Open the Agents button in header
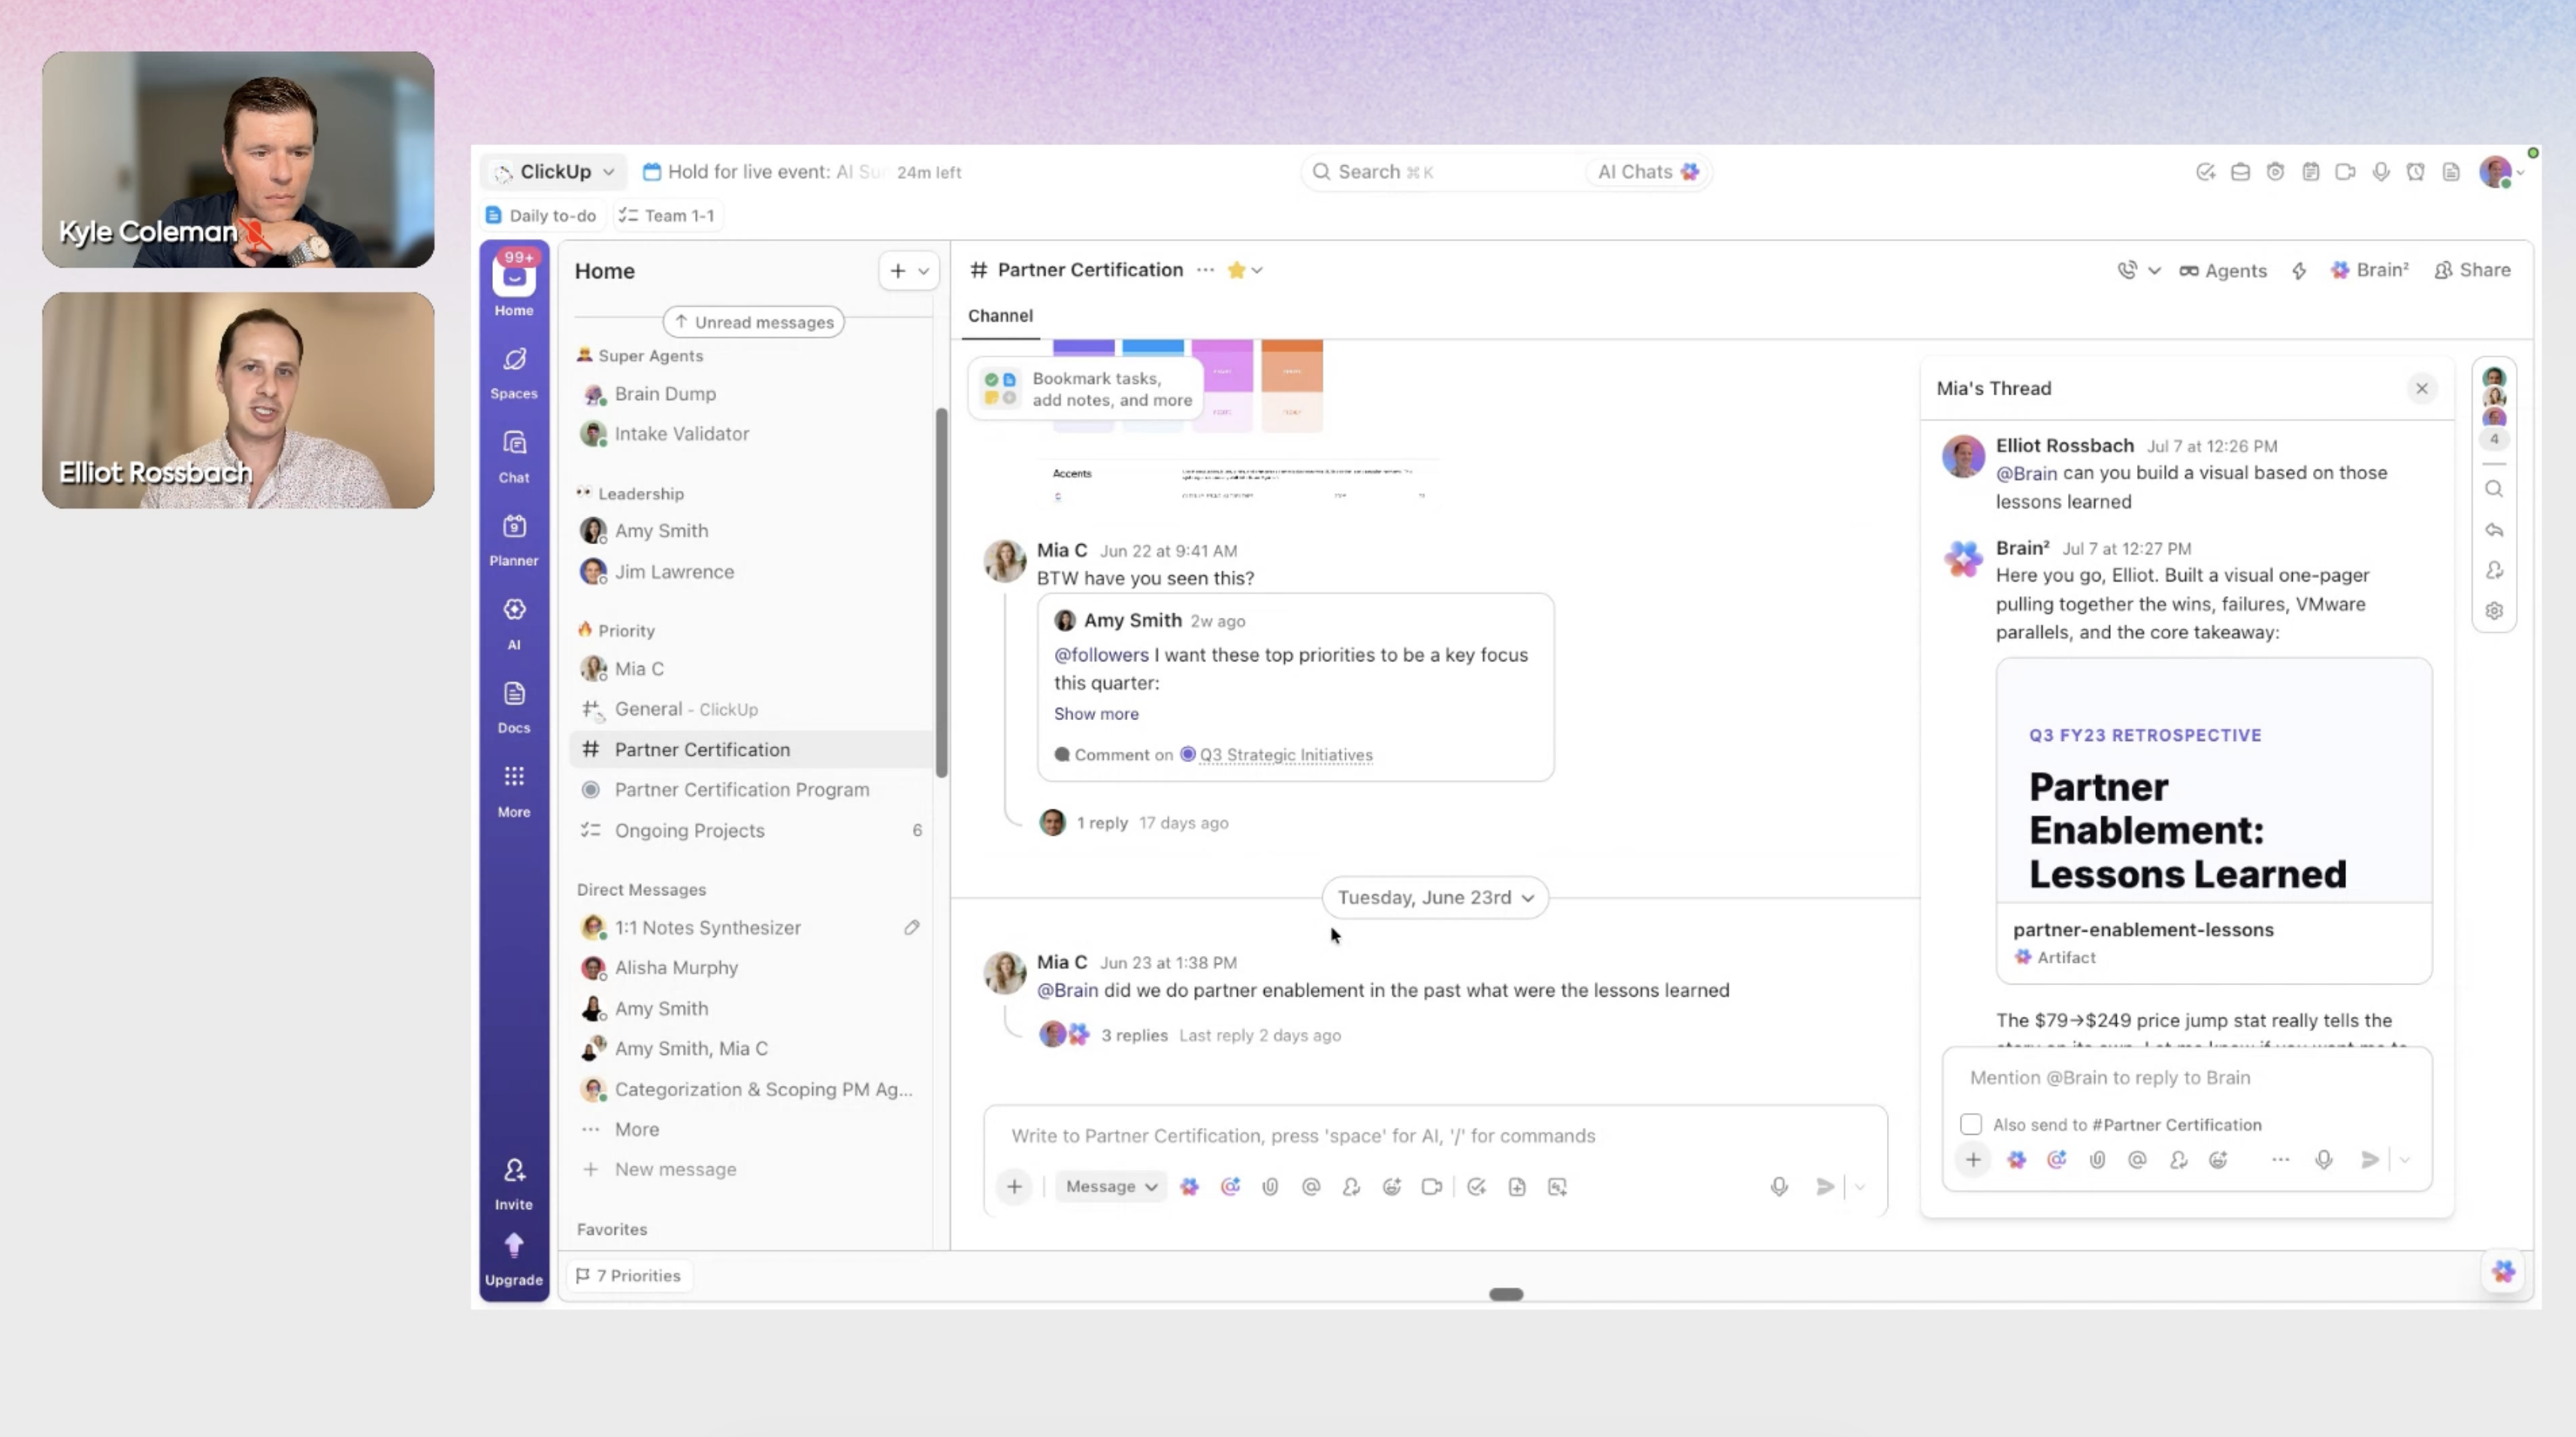The image size is (2576, 1437). point(2223,270)
